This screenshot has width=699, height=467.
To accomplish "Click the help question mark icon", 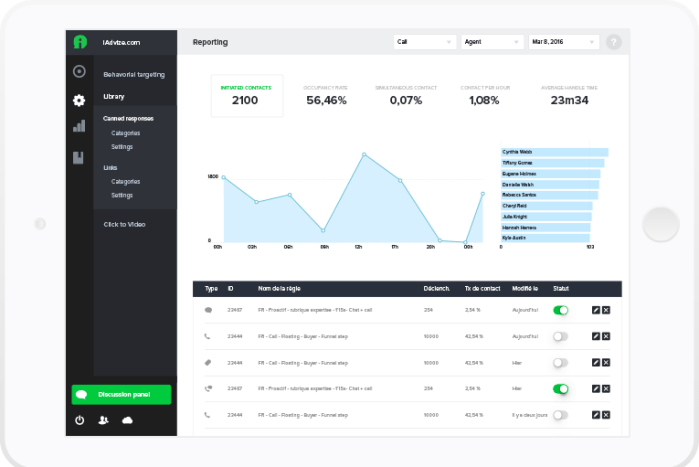I will (x=613, y=42).
